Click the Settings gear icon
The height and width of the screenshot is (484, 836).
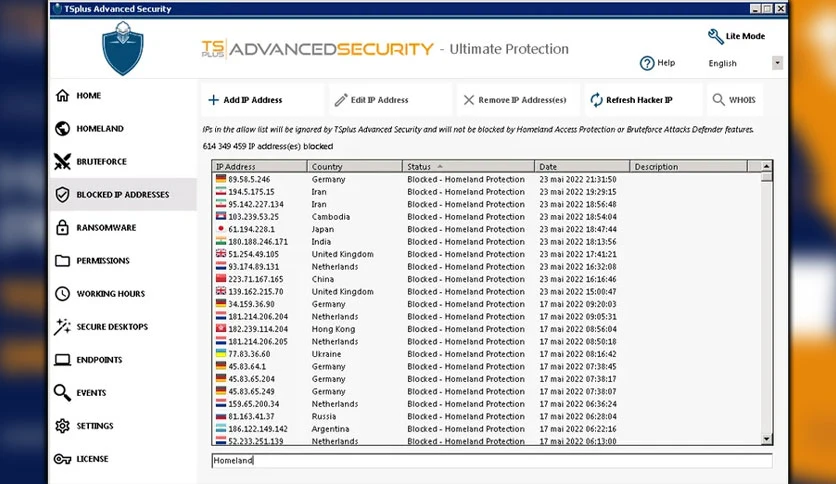[62, 426]
